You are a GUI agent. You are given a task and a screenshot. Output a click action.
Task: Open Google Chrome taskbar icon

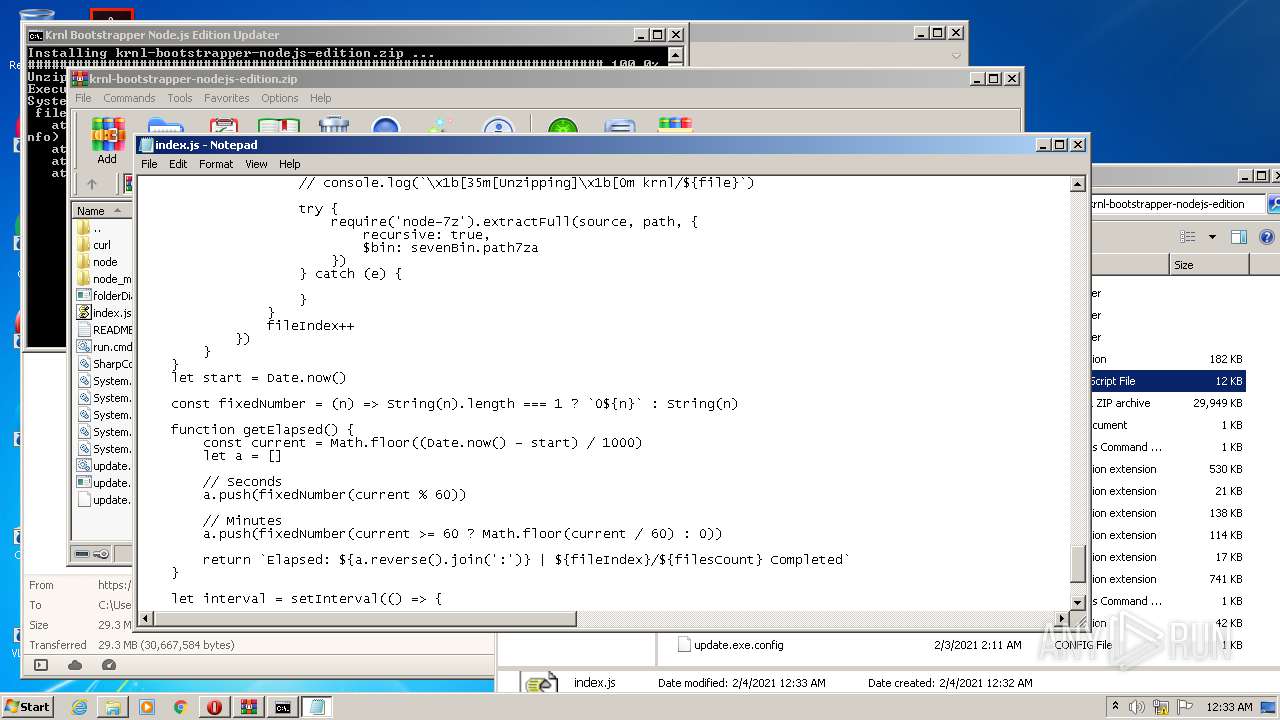coord(181,707)
